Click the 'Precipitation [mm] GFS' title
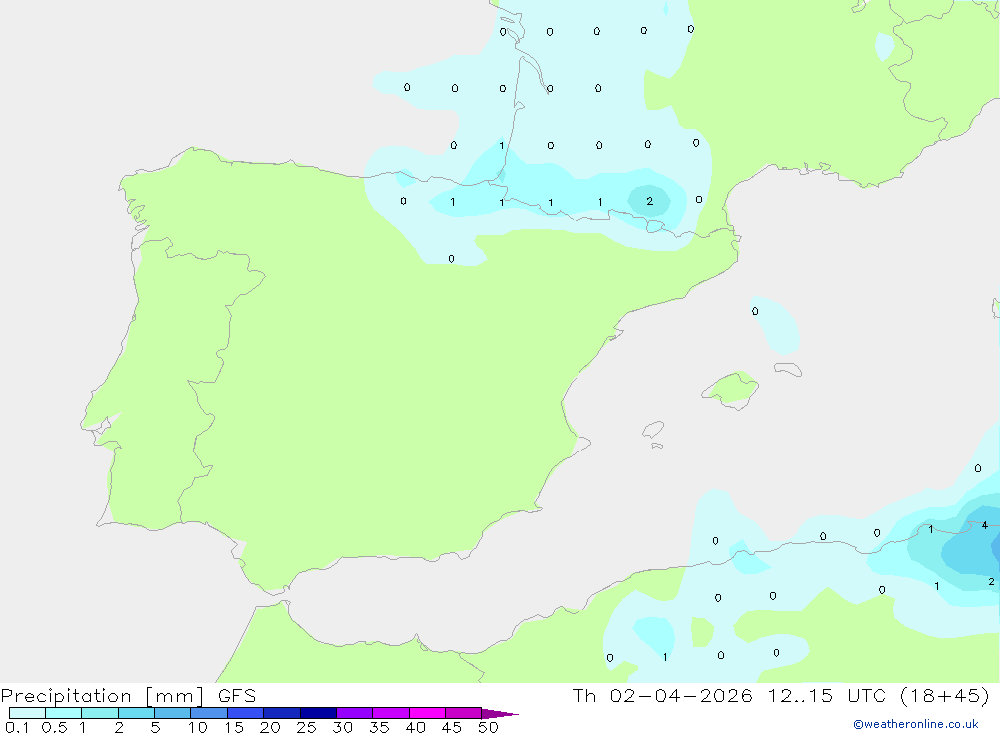 coord(128,696)
